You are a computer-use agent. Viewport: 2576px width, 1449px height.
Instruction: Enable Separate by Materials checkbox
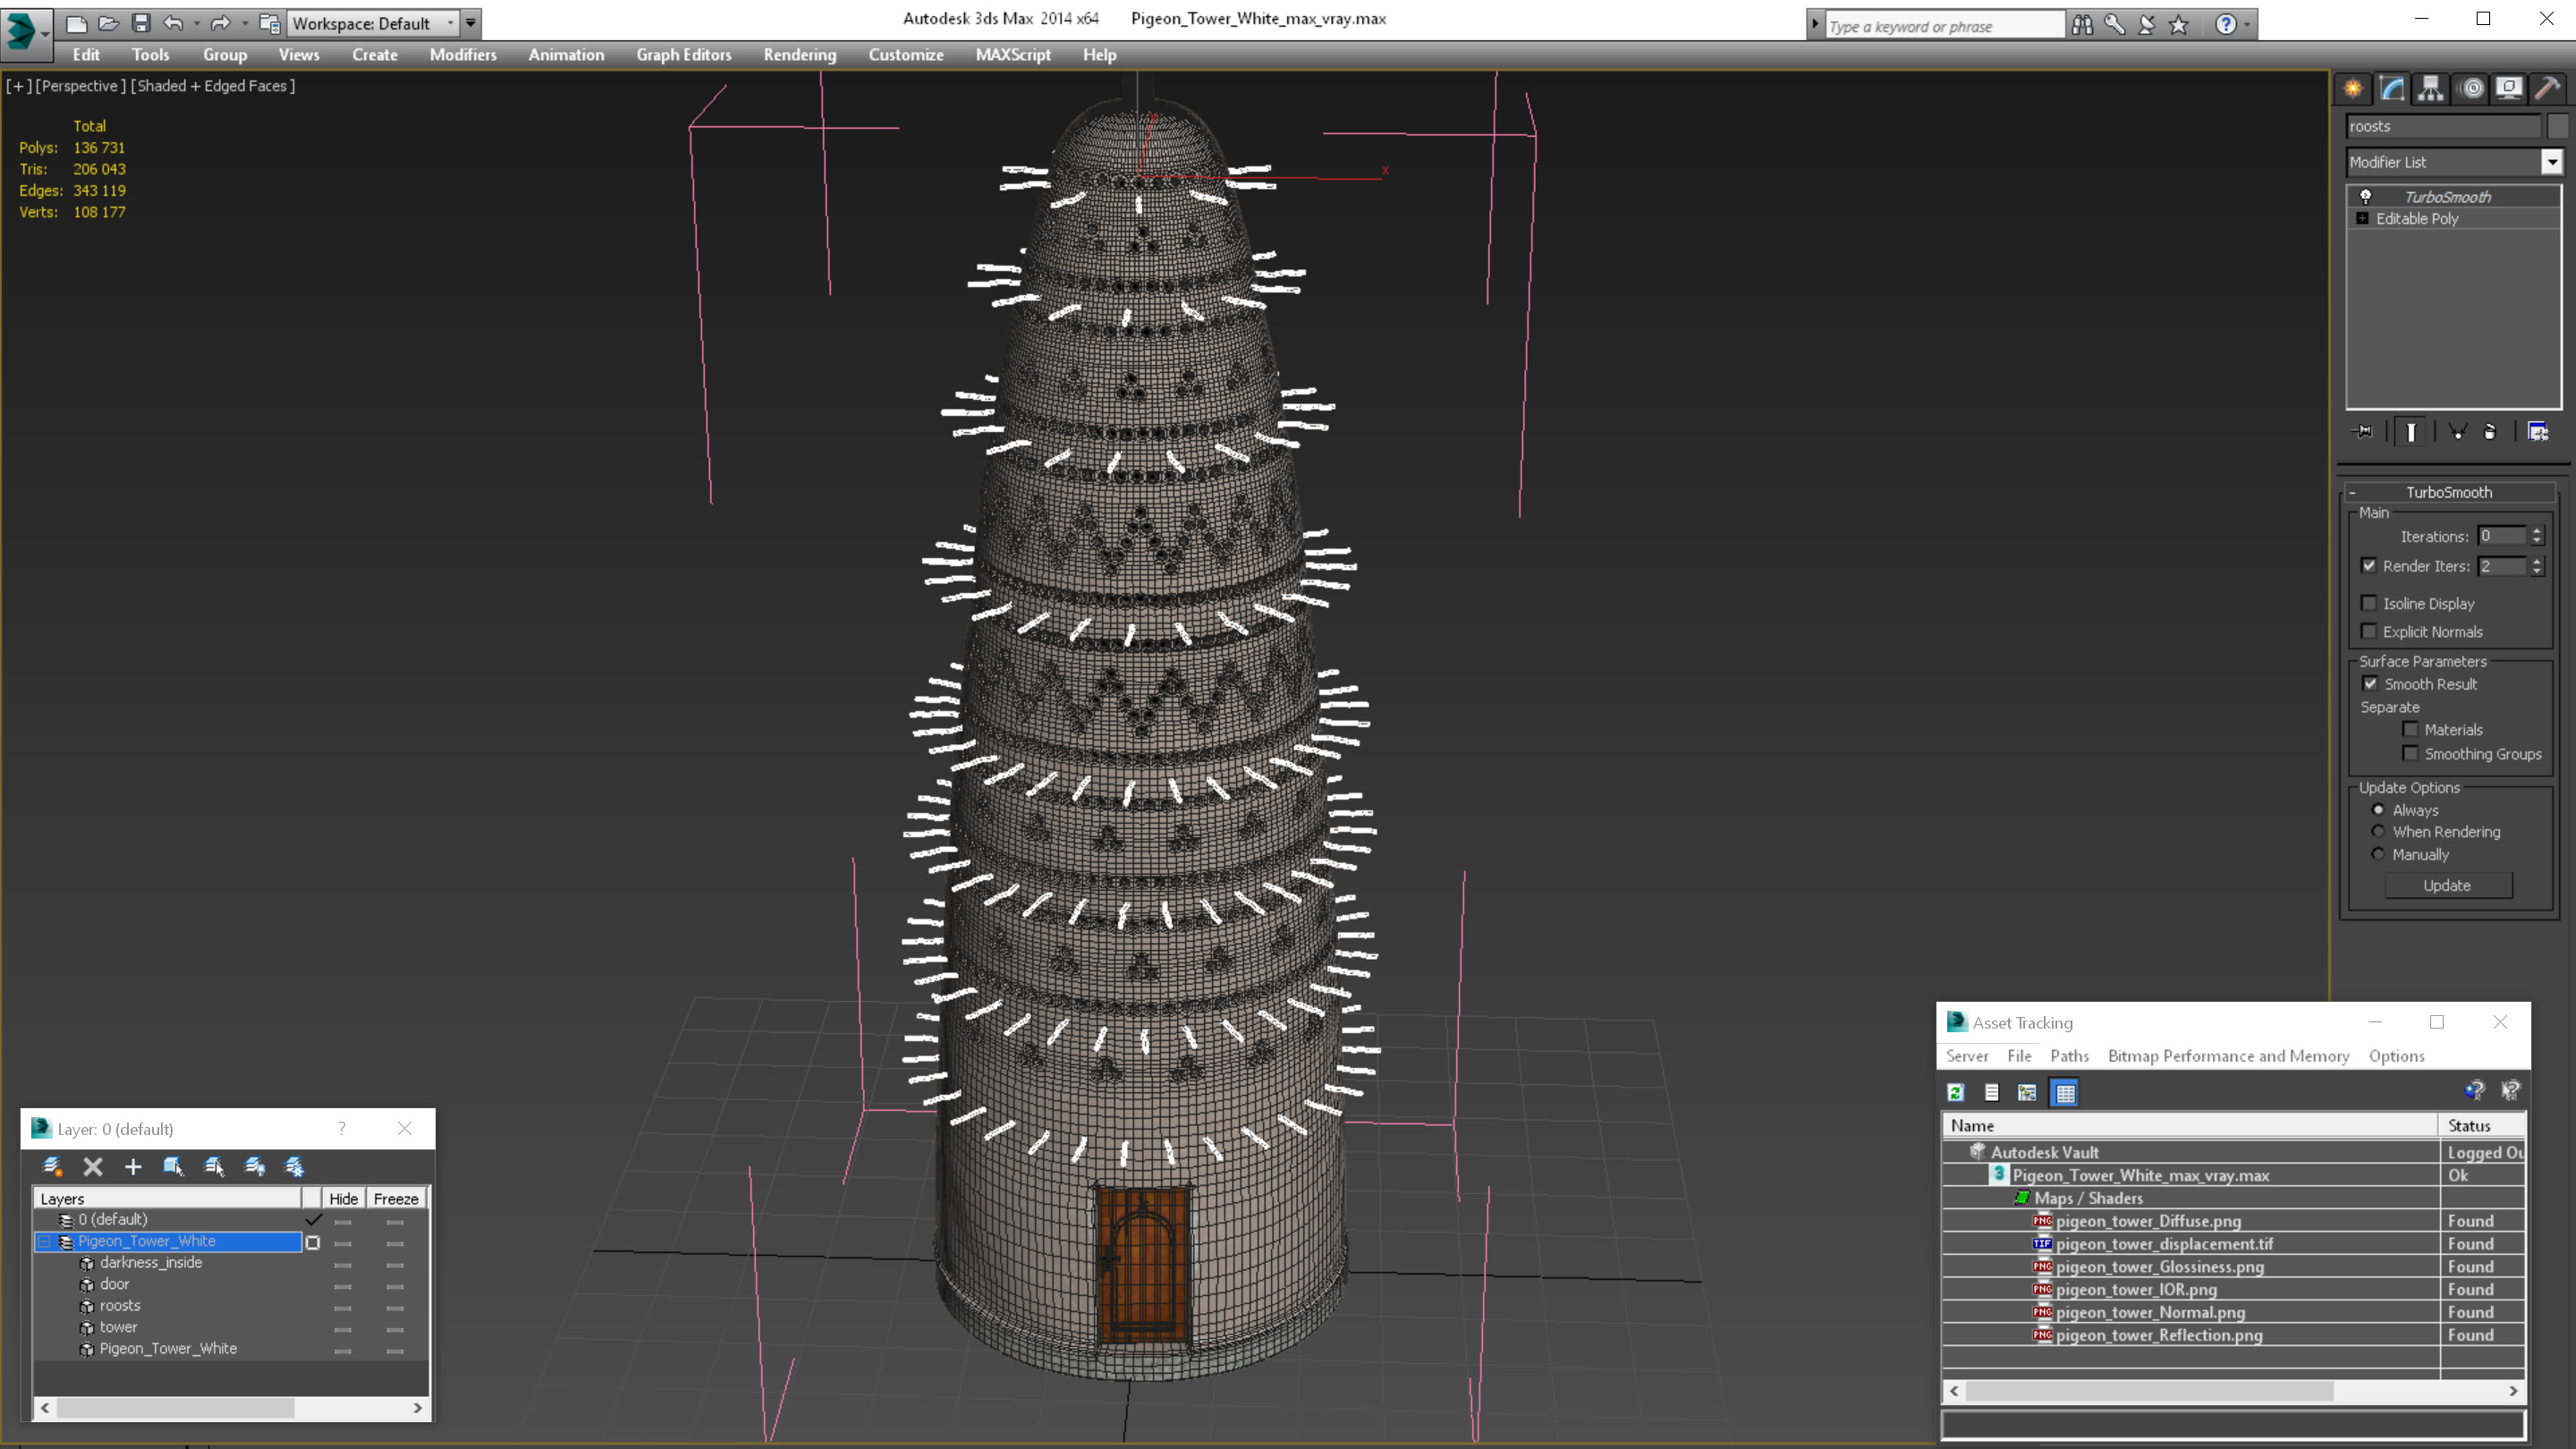point(2411,729)
